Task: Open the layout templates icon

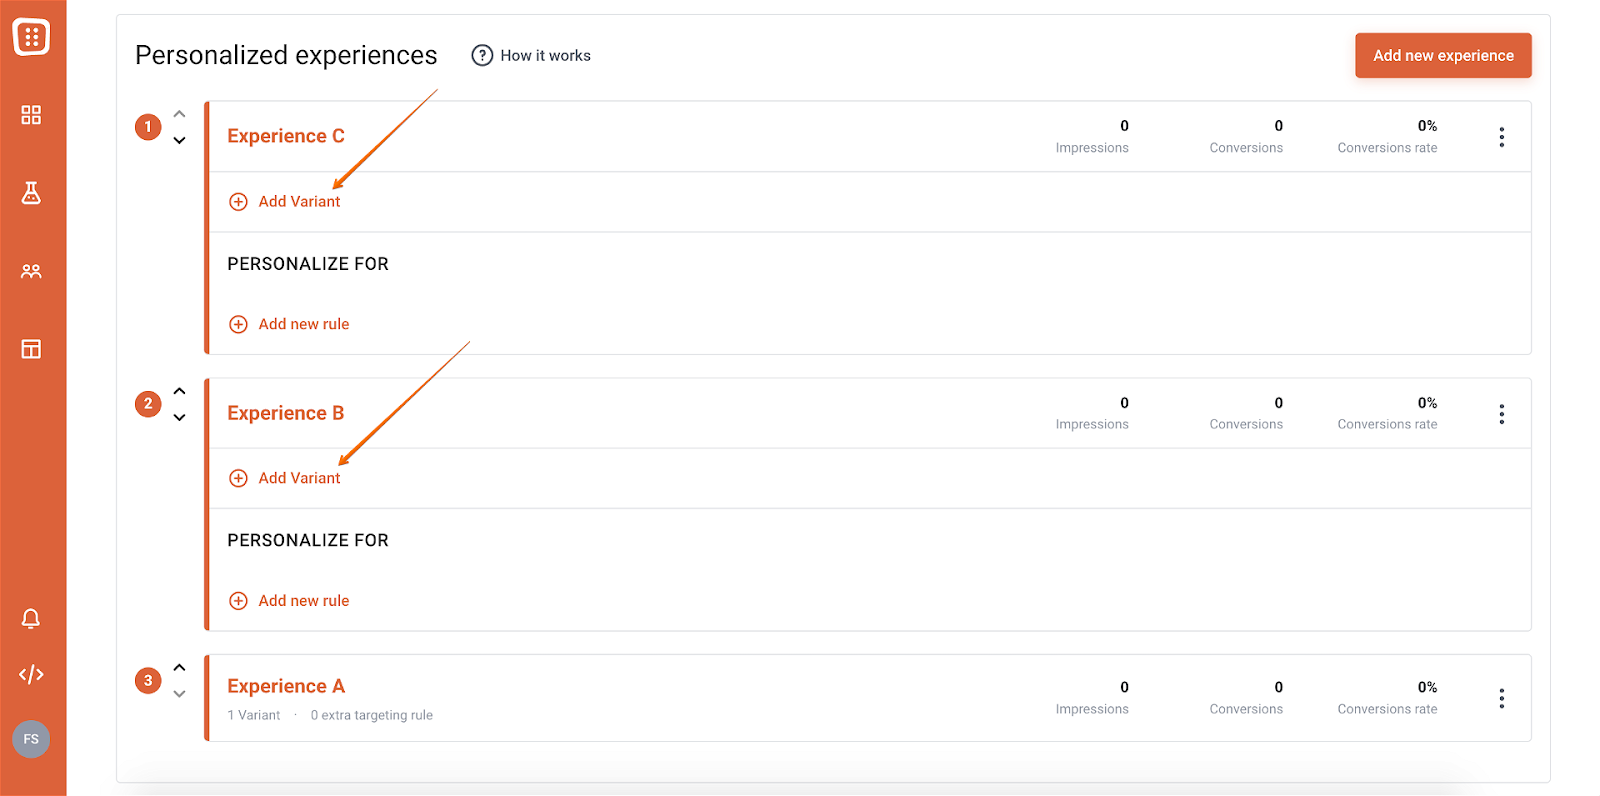Action: (x=31, y=349)
